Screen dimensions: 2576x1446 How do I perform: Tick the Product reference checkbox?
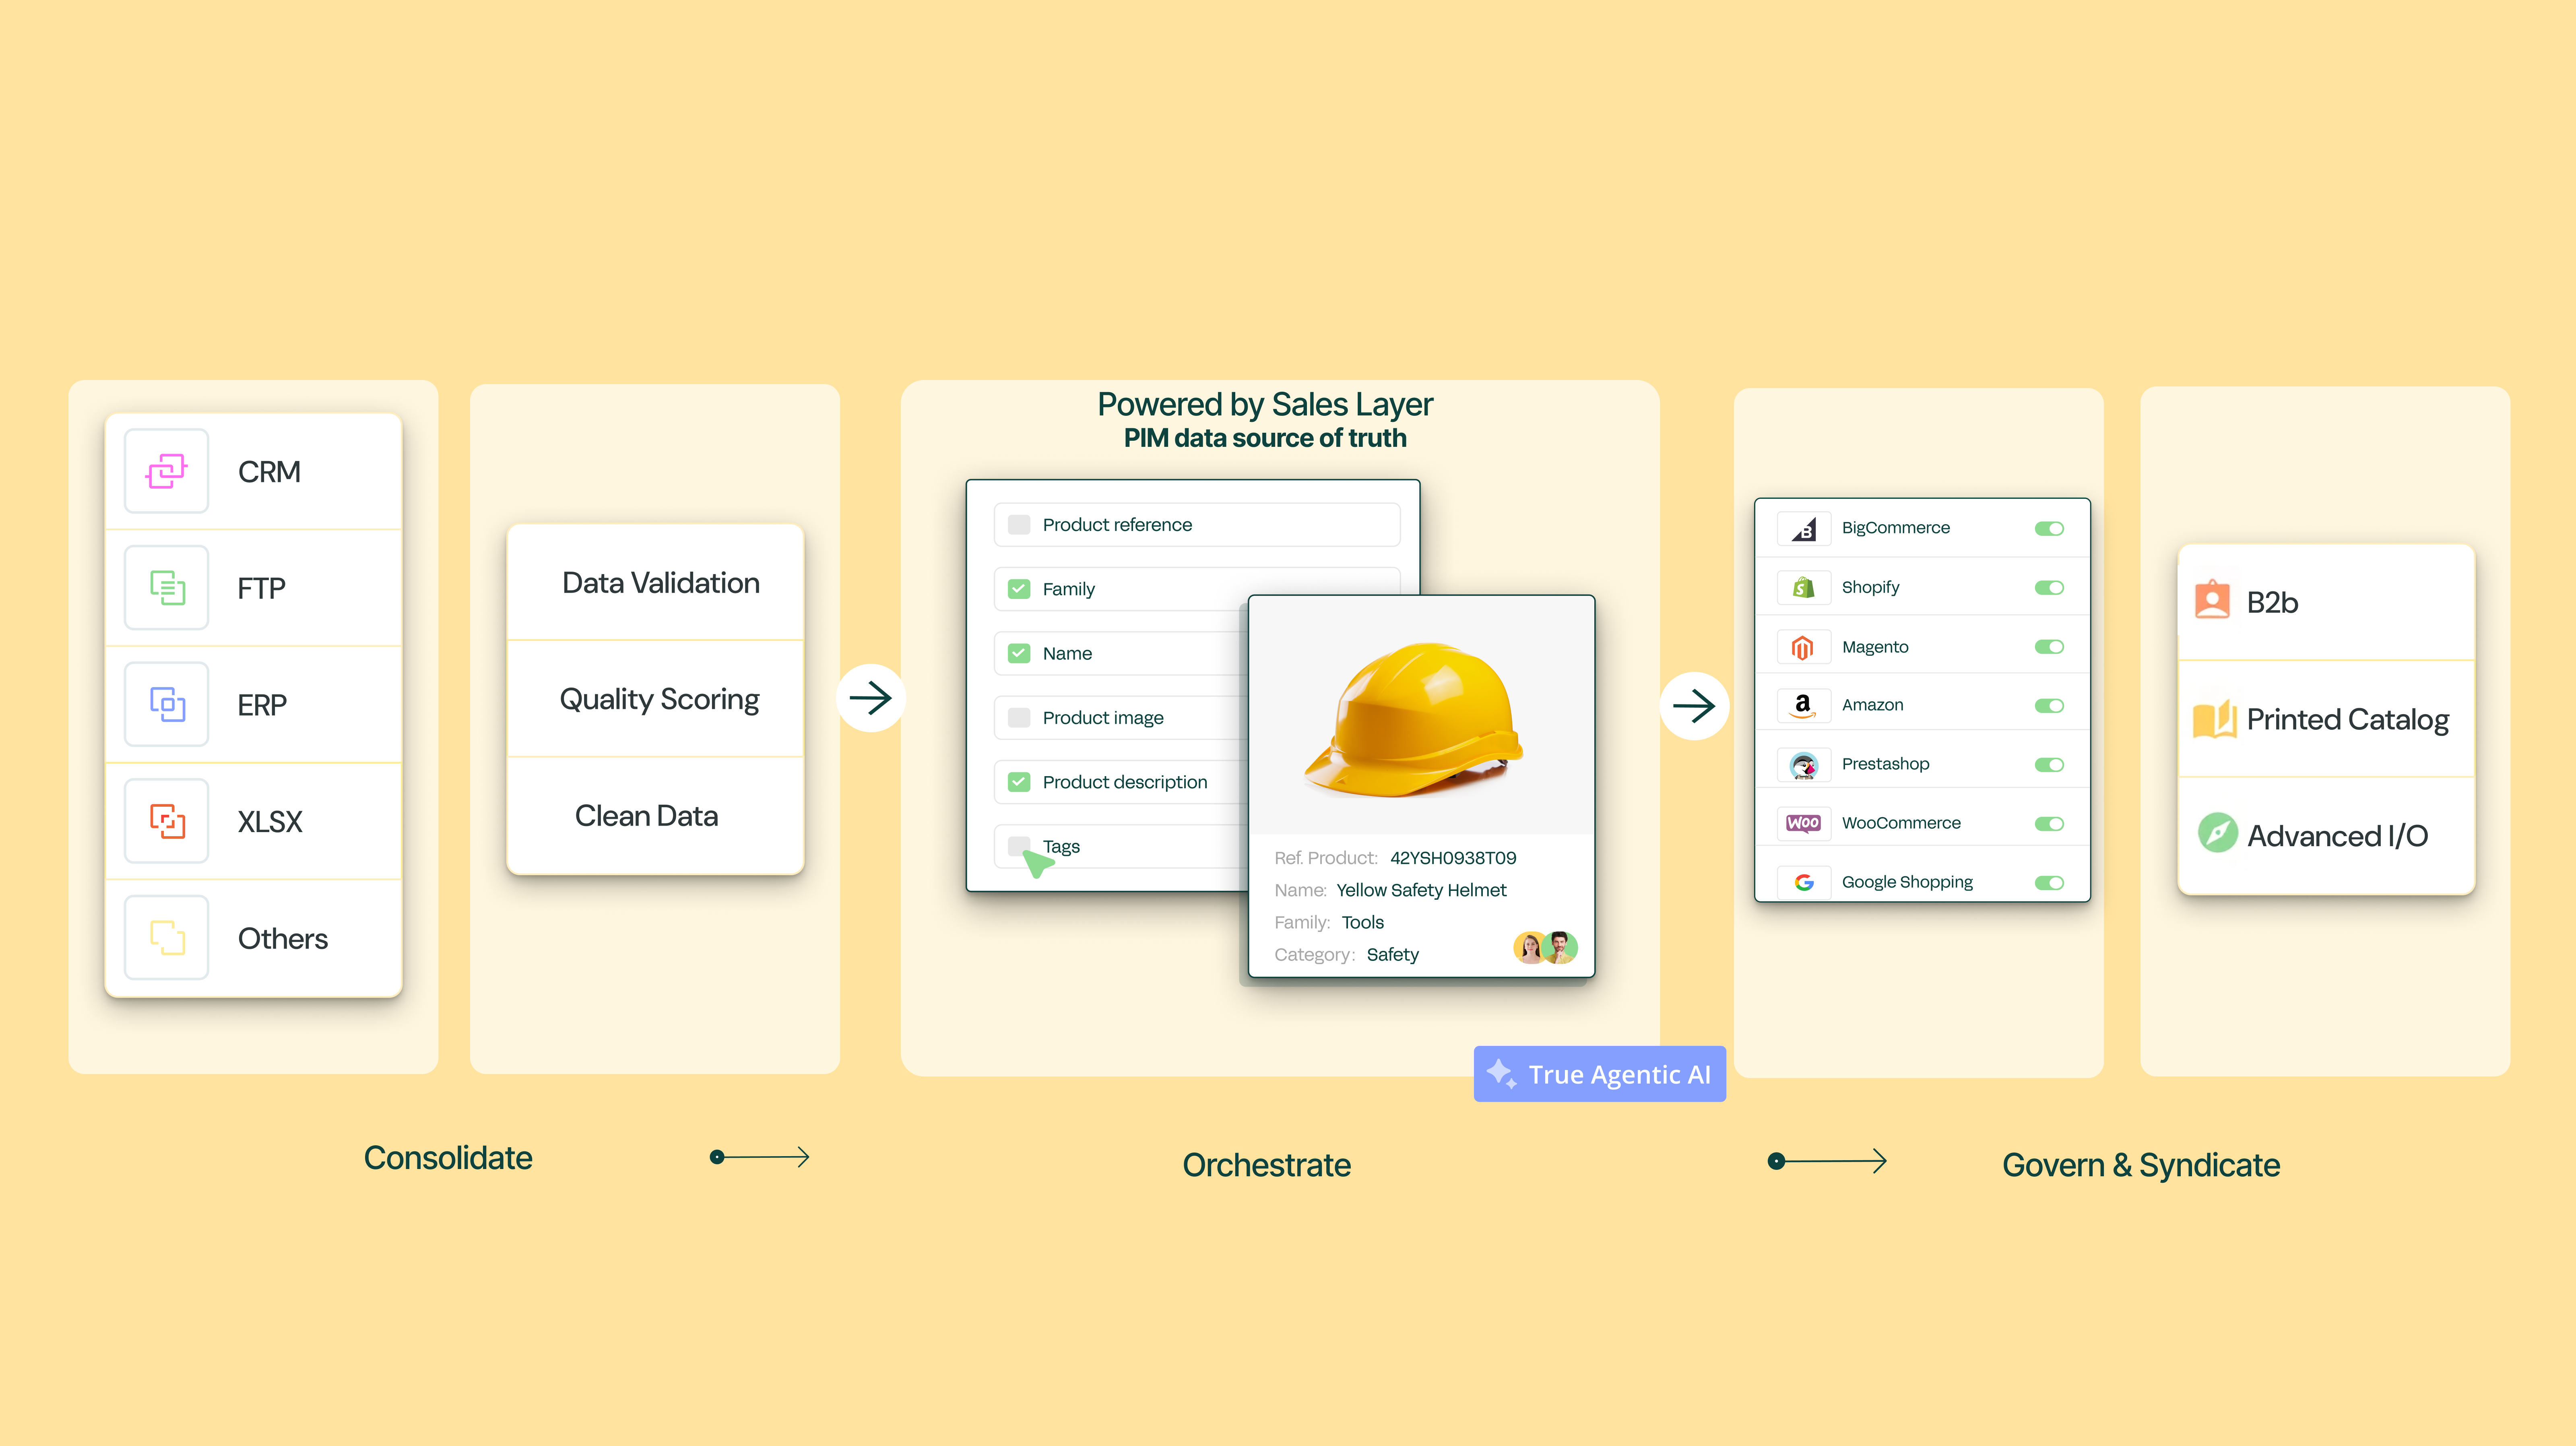[x=1019, y=525]
